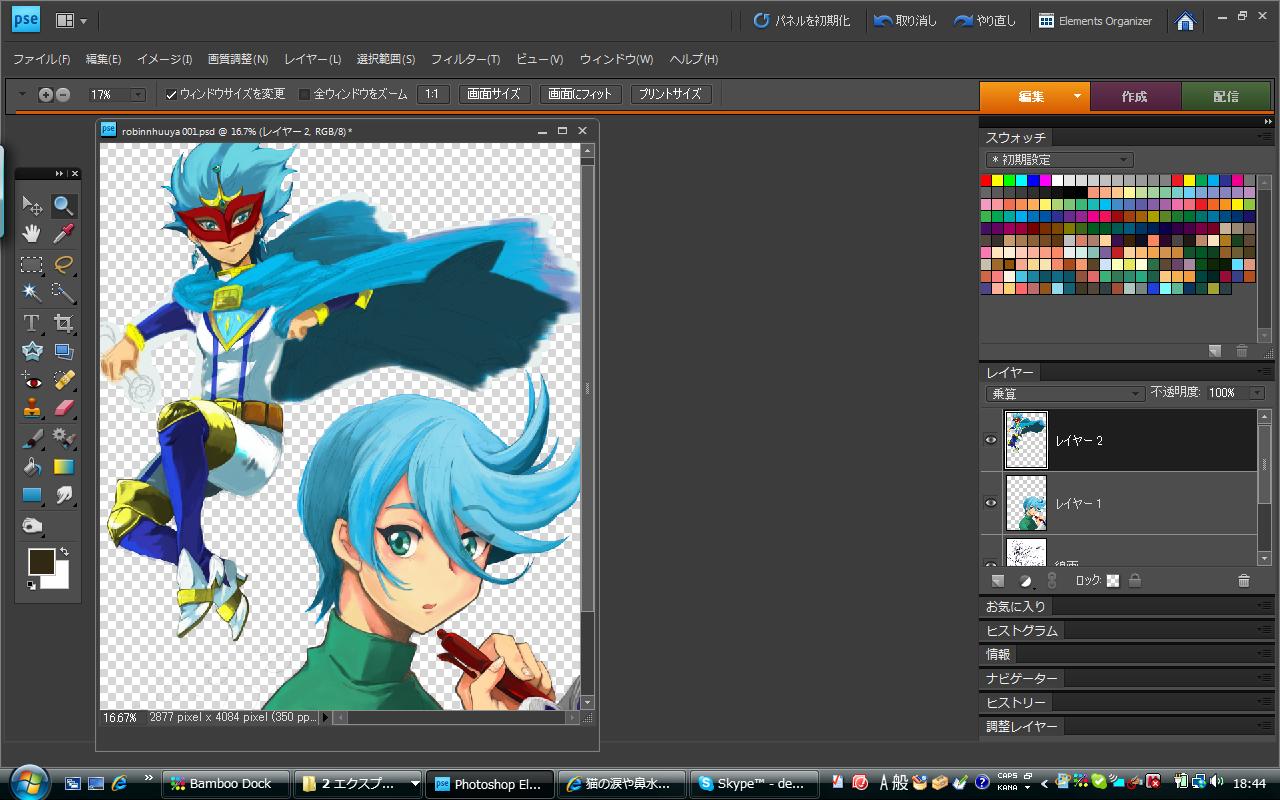Switch to the 作成 tab
The image size is (1280, 800).
coord(1134,96)
